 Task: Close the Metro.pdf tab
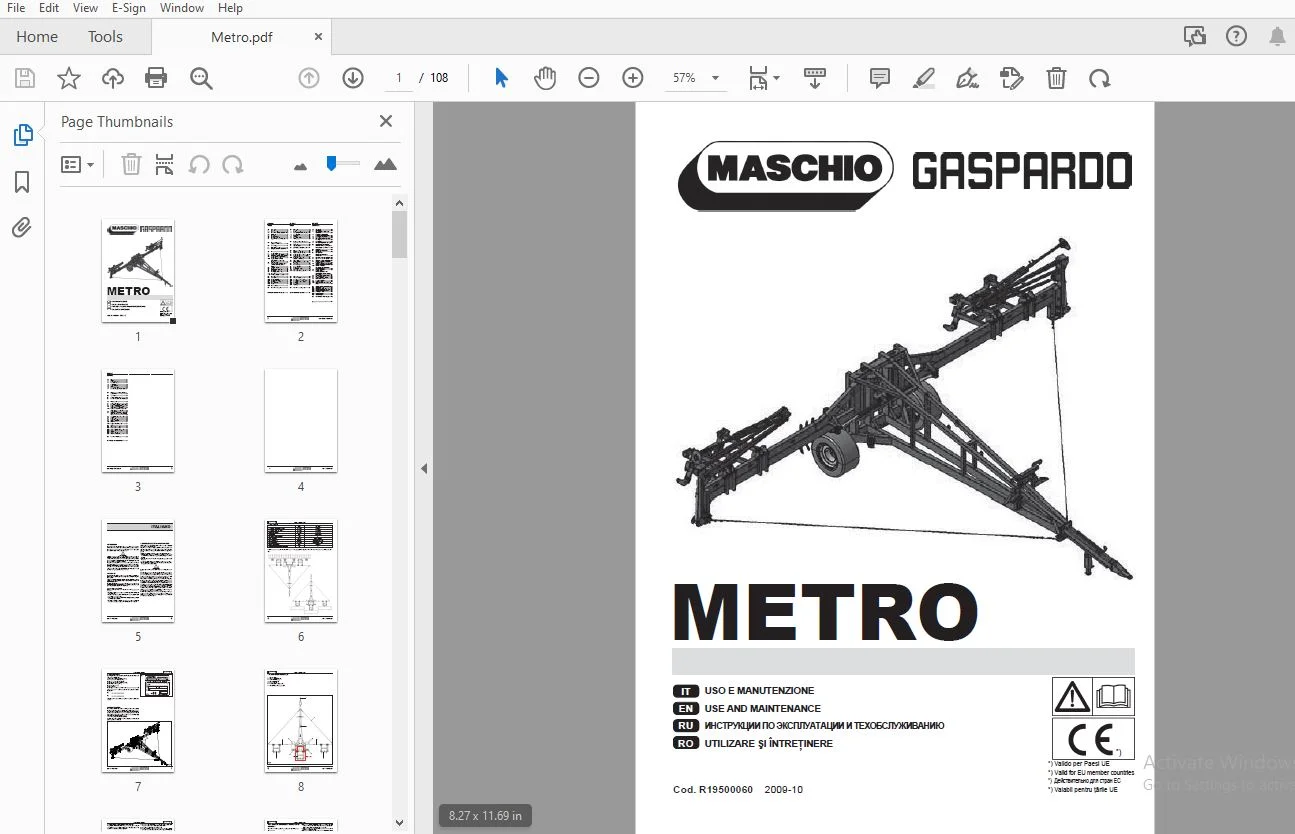(x=319, y=37)
